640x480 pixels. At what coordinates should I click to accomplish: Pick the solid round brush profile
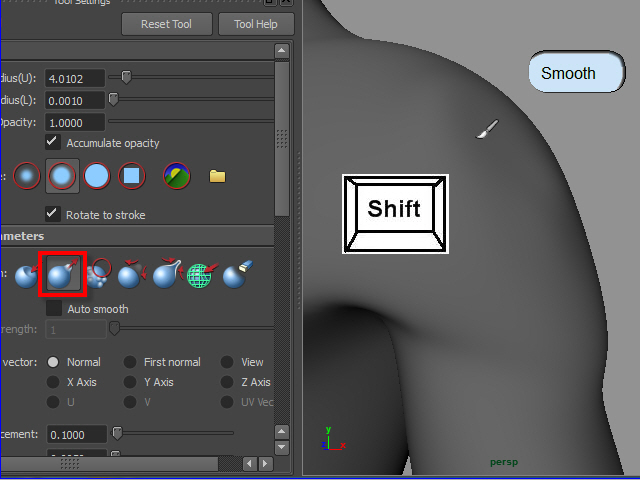97,177
